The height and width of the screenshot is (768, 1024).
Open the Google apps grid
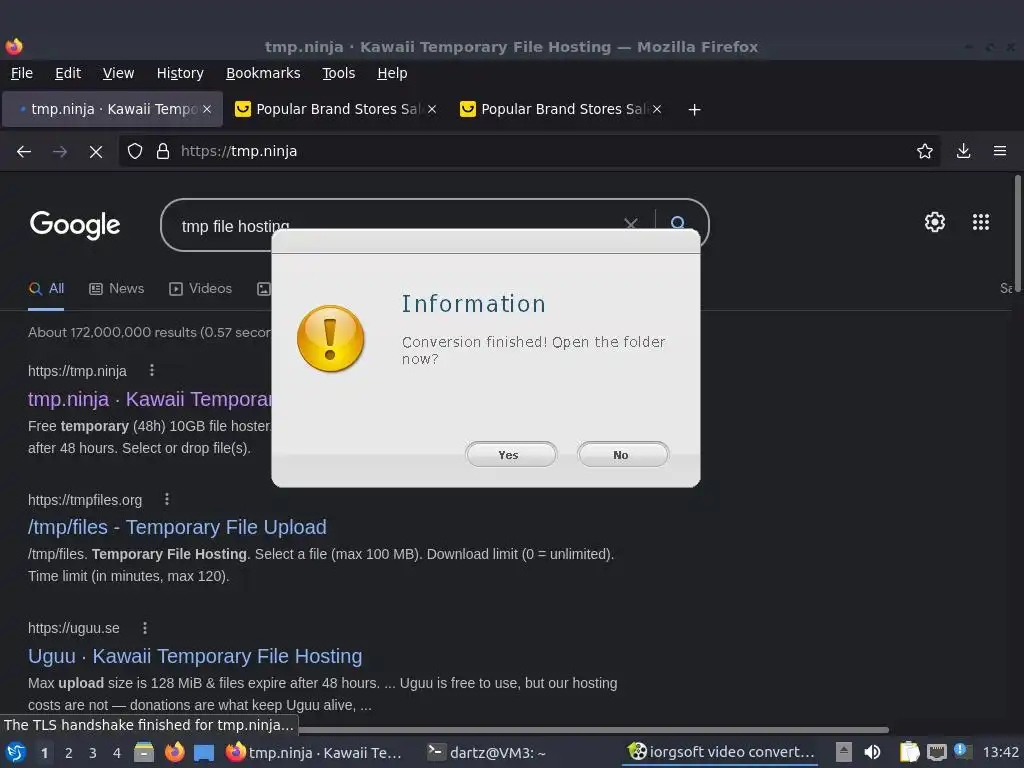(x=981, y=222)
